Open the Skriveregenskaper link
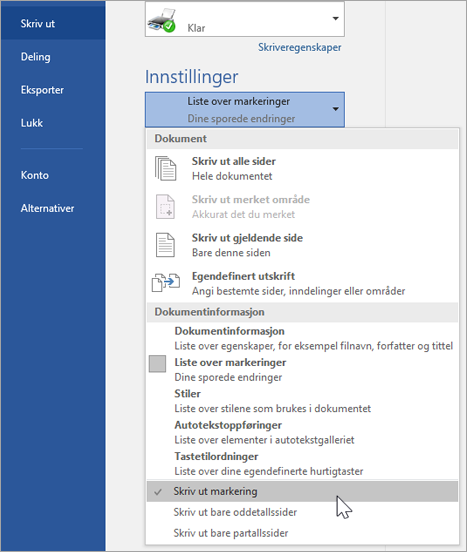The image size is (467, 552). (x=299, y=47)
